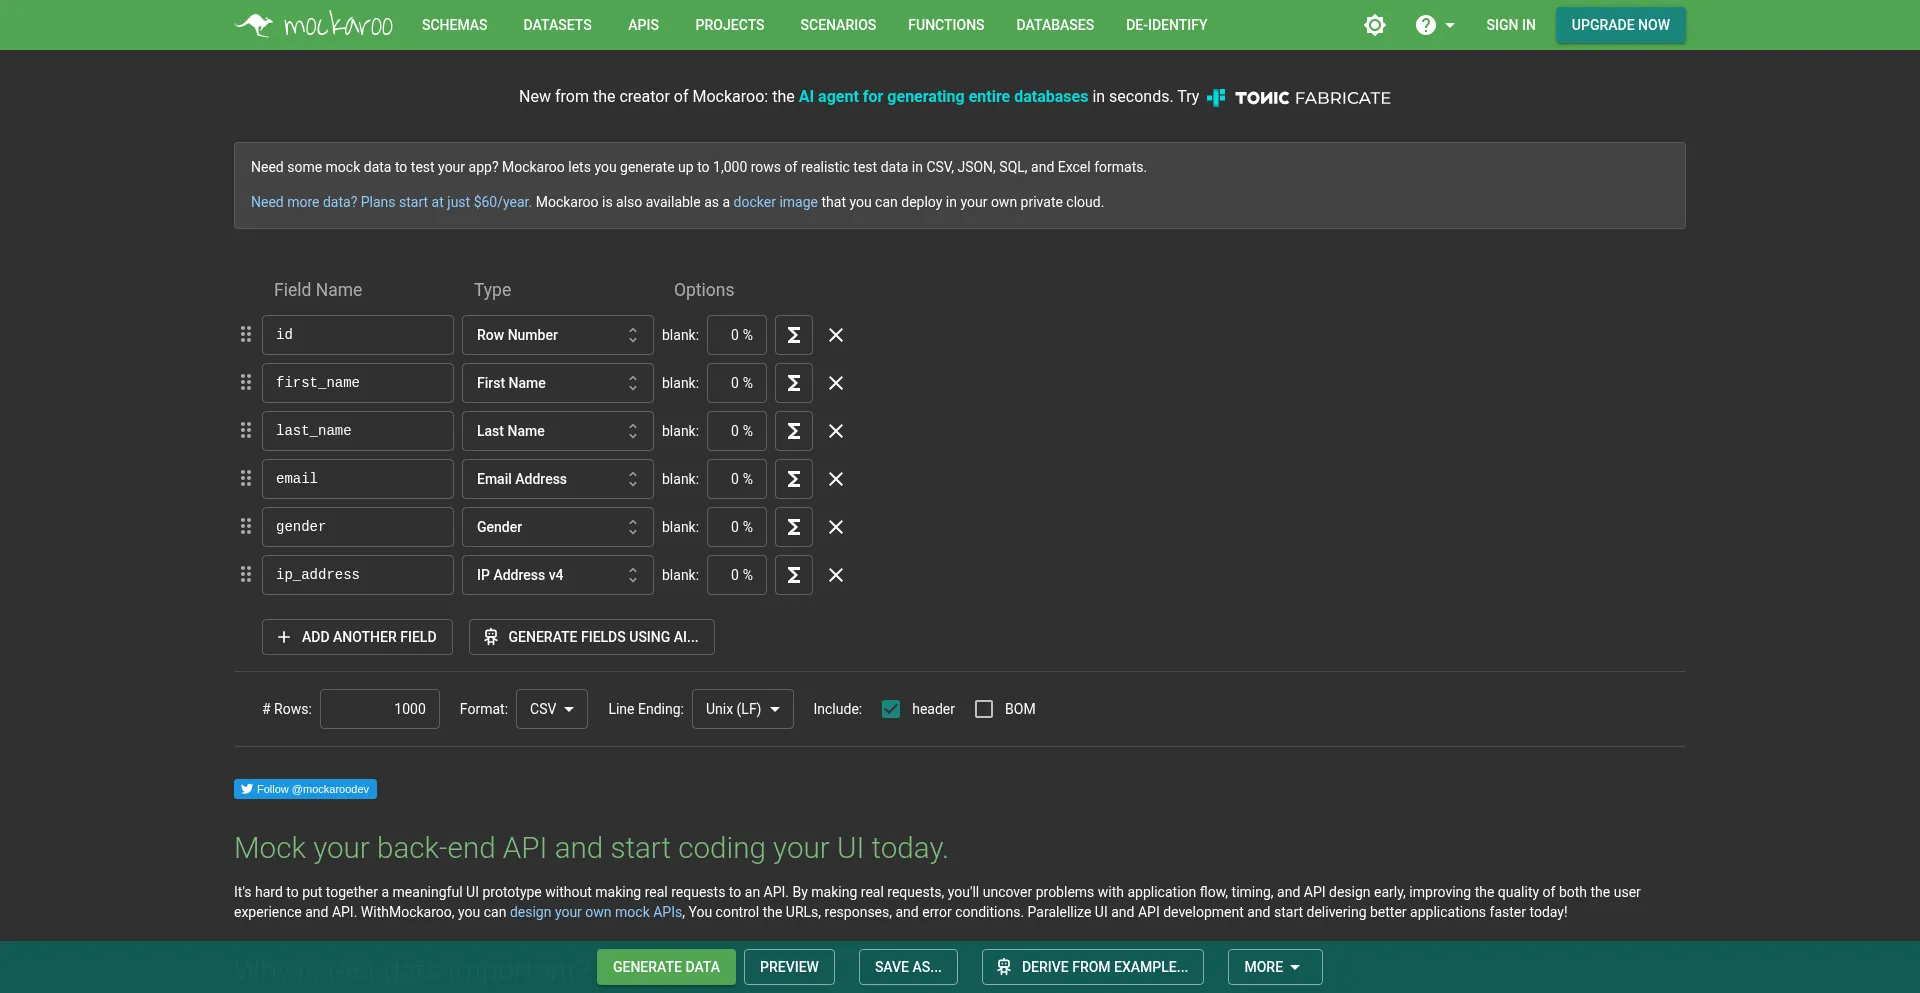Click the drag handle for ip_address field

pos(246,575)
